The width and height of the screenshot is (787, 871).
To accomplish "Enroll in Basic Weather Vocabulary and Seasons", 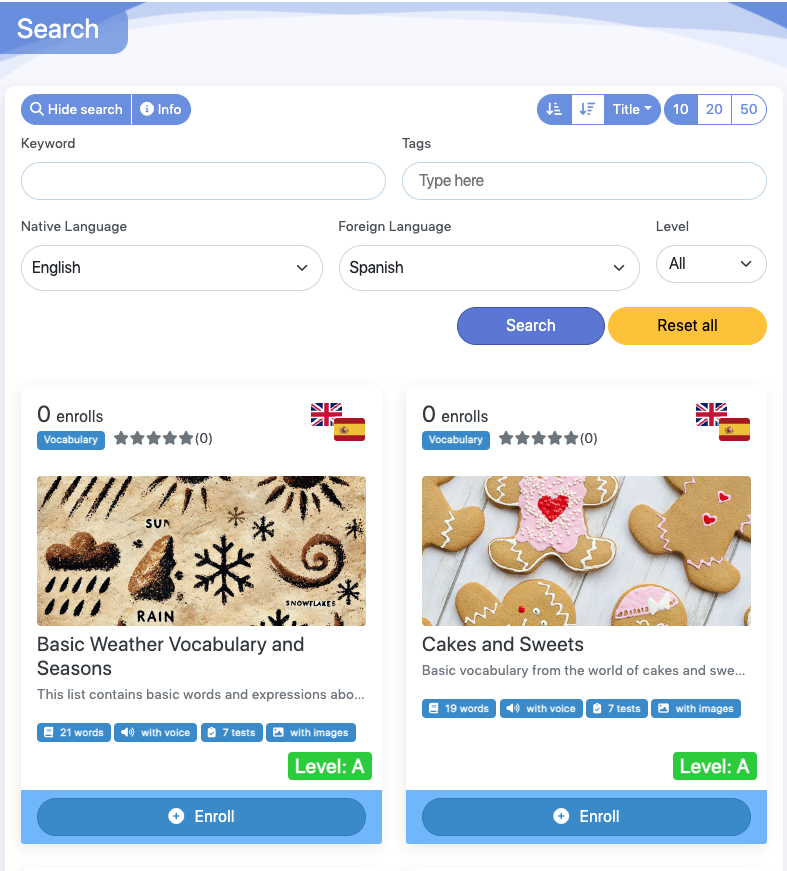I will click(x=201, y=817).
